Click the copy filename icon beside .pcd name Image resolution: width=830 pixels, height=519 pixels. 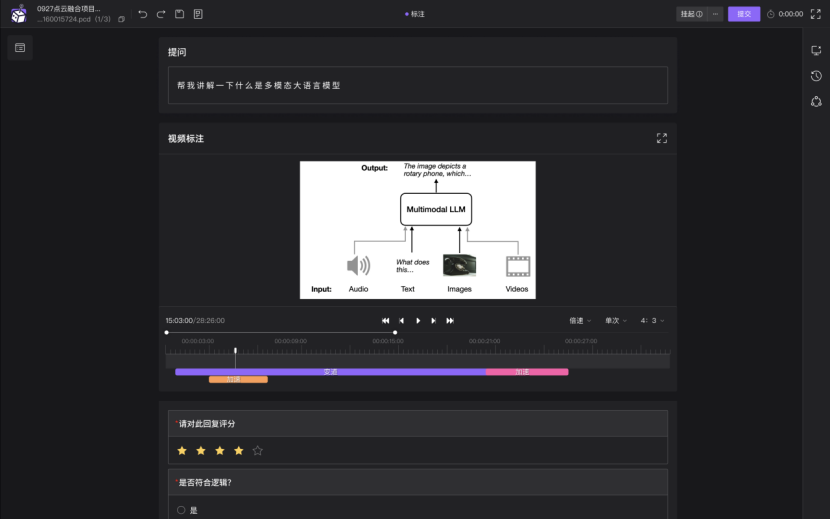point(121,19)
